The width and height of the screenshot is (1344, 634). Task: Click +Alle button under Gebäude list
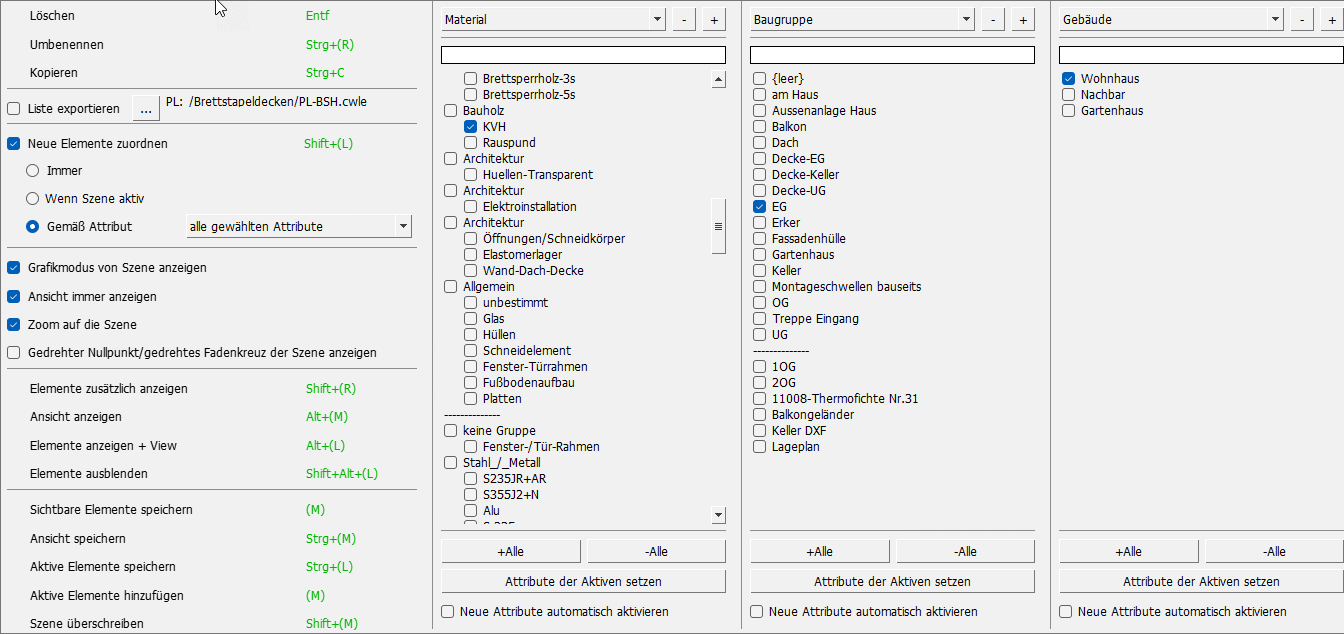coord(1129,552)
